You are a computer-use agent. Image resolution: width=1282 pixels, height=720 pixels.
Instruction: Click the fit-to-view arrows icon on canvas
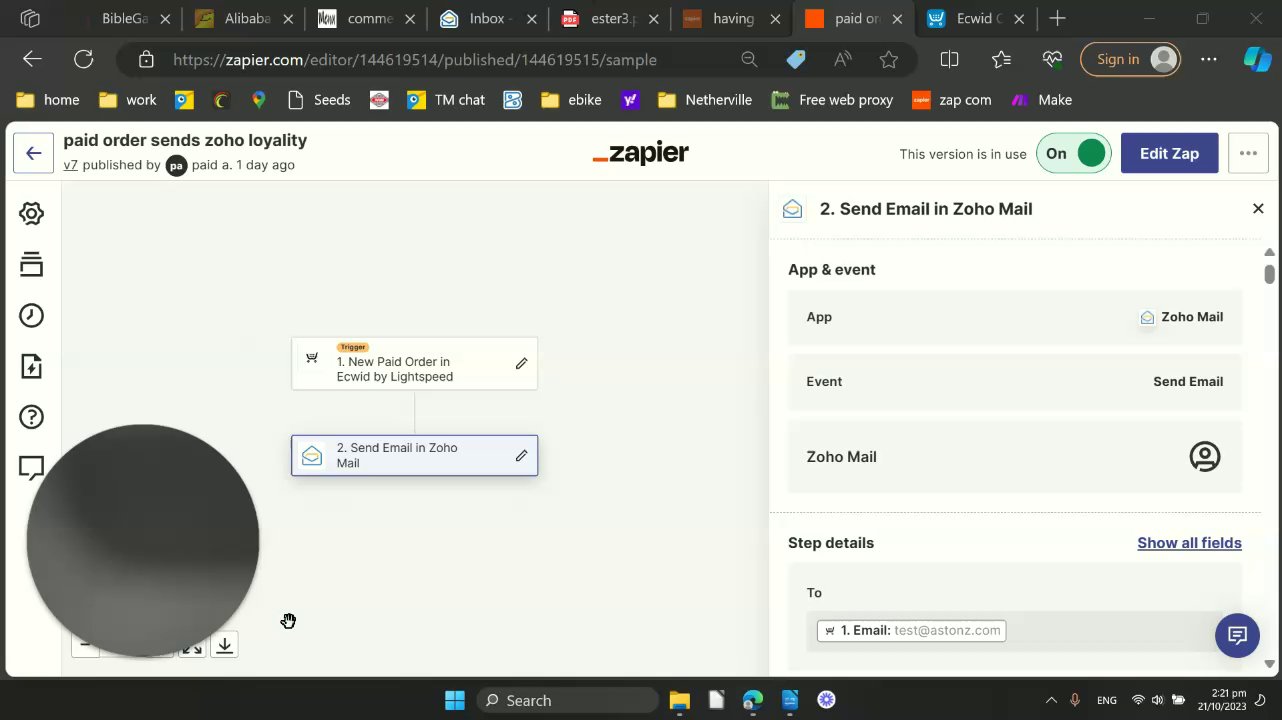point(192,646)
